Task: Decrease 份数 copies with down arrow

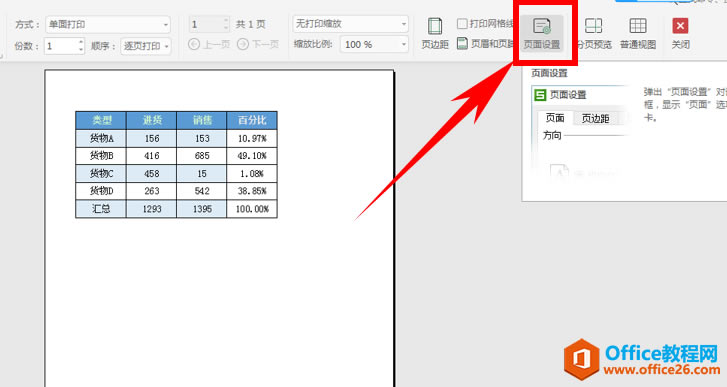Action: click(x=81, y=49)
